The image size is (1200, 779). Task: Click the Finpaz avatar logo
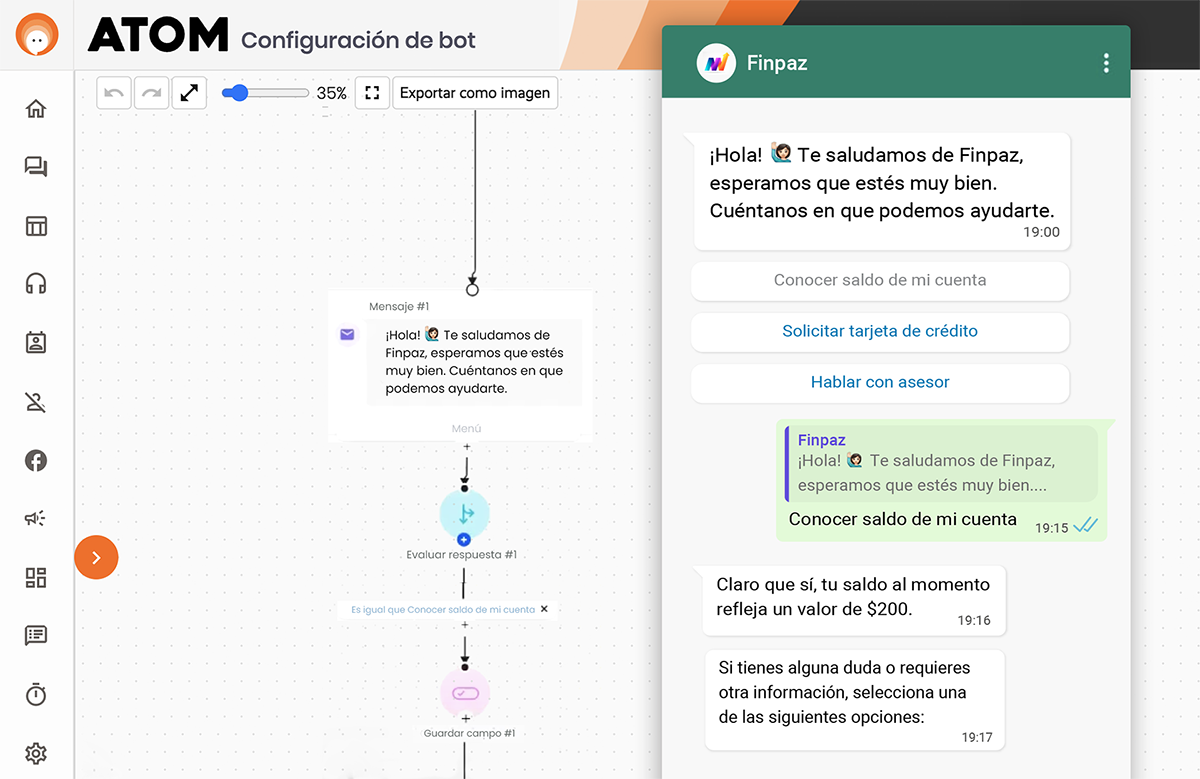(x=716, y=63)
